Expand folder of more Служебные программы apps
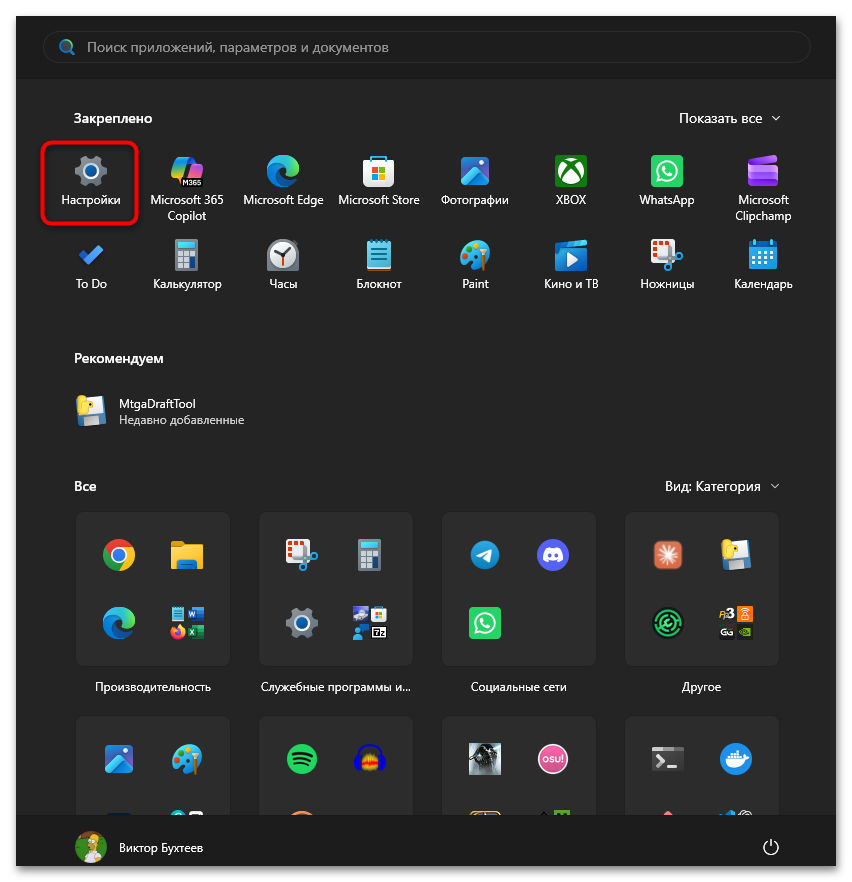852x882 pixels. pos(369,623)
